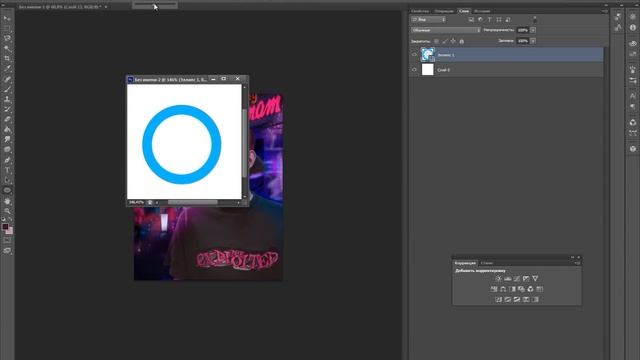640x360 pixels.
Task: Open the Layers panel options menu
Action: coord(604,11)
